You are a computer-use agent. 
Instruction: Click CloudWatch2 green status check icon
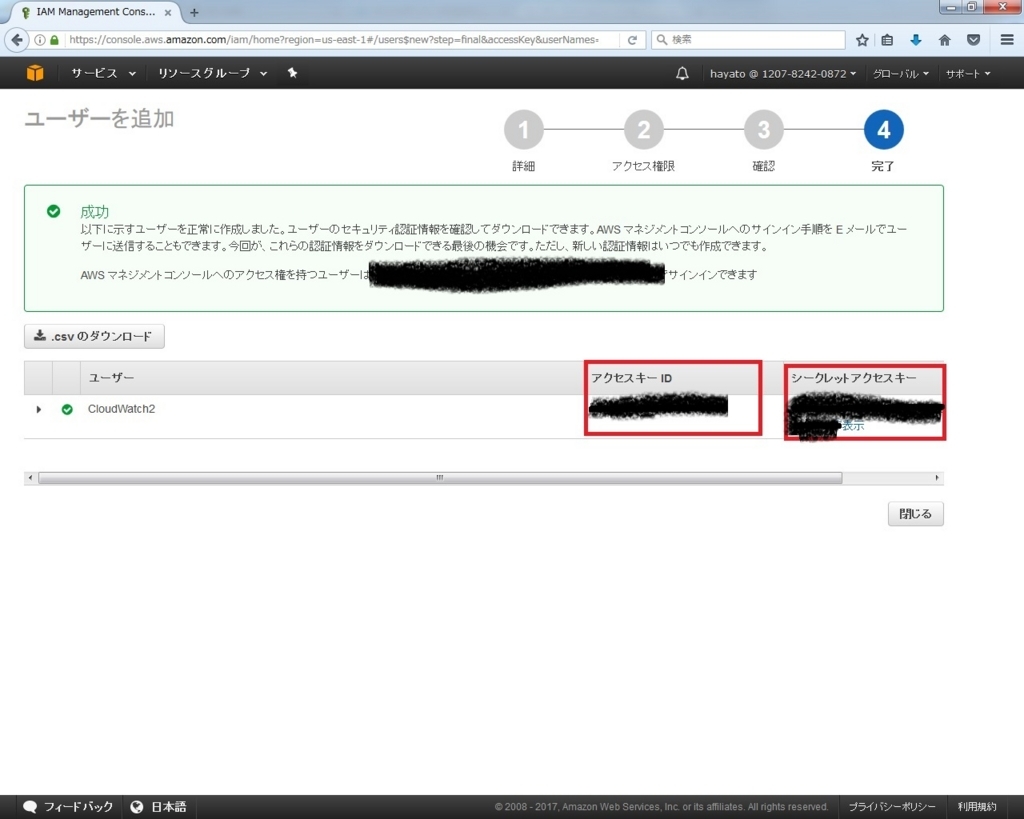click(x=67, y=410)
